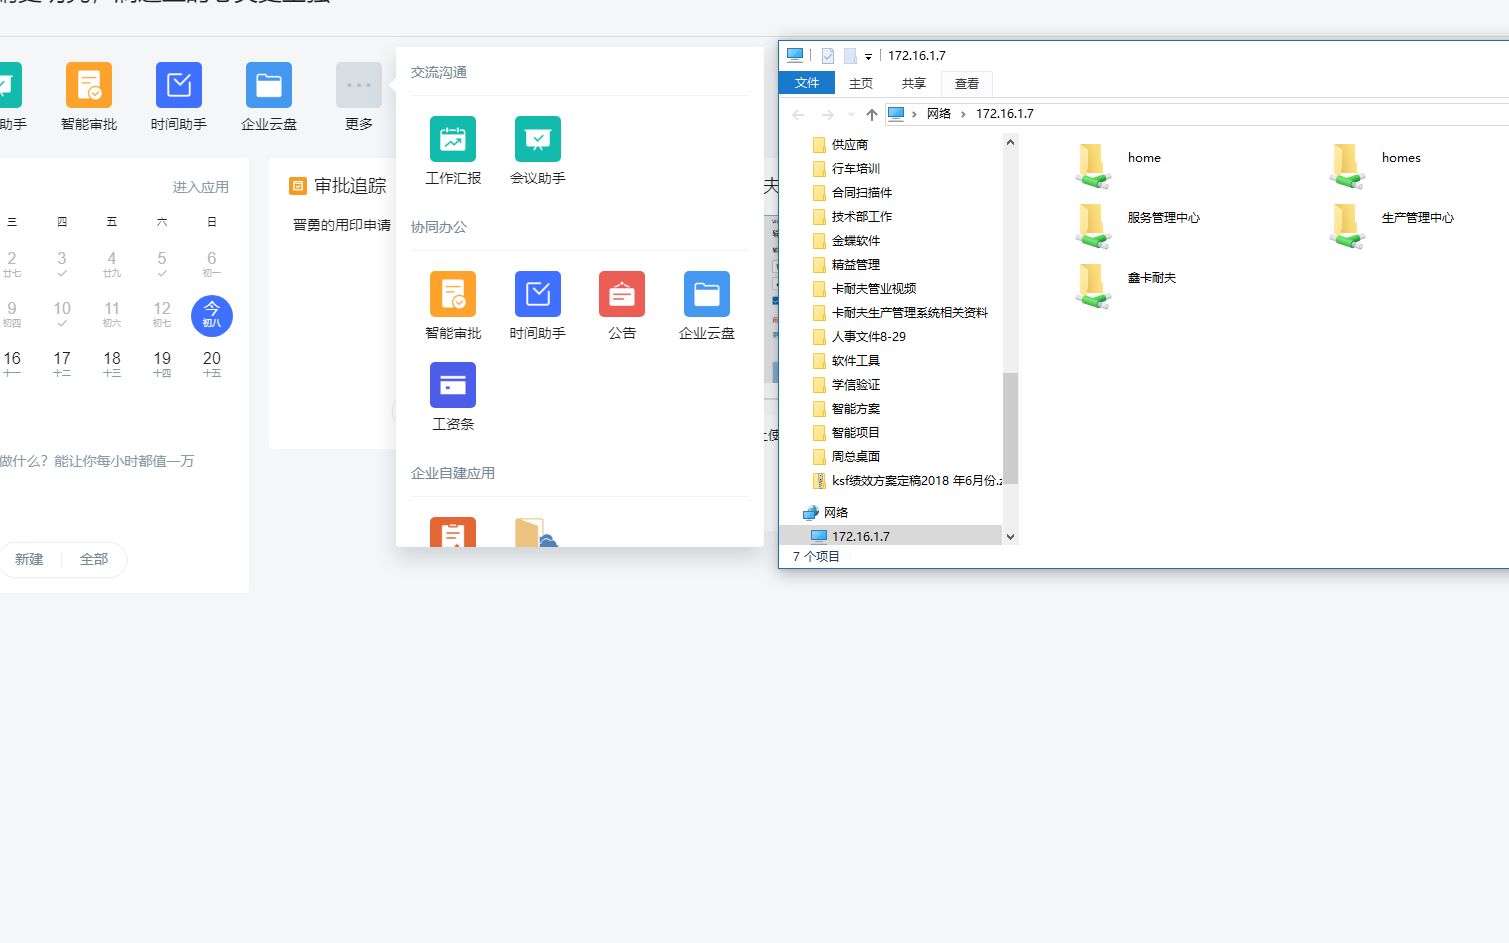
Task: Open 时间助手 in the 协同办公 section
Action: click(x=538, y=305)
